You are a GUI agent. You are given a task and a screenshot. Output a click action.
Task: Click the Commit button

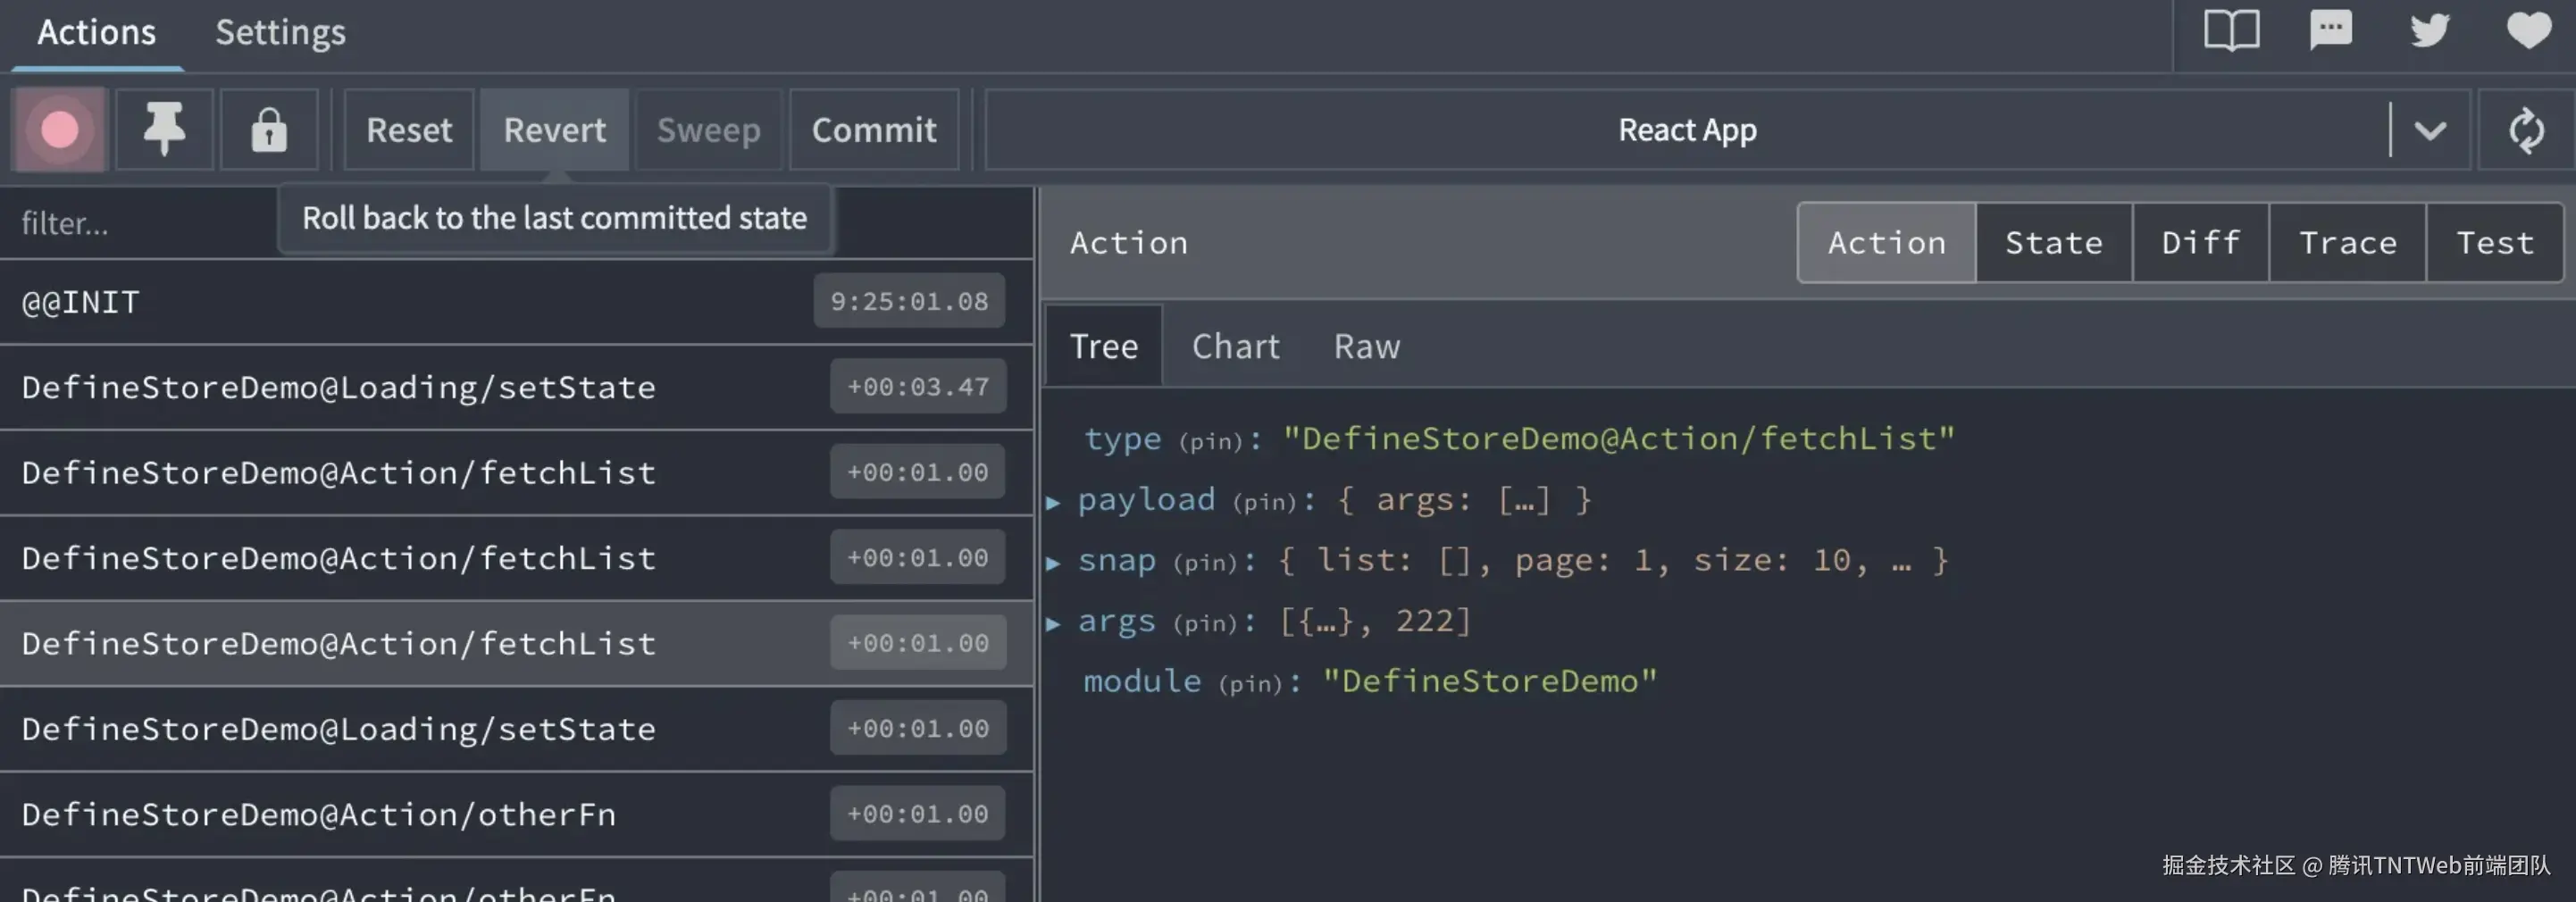coord(874,130)
